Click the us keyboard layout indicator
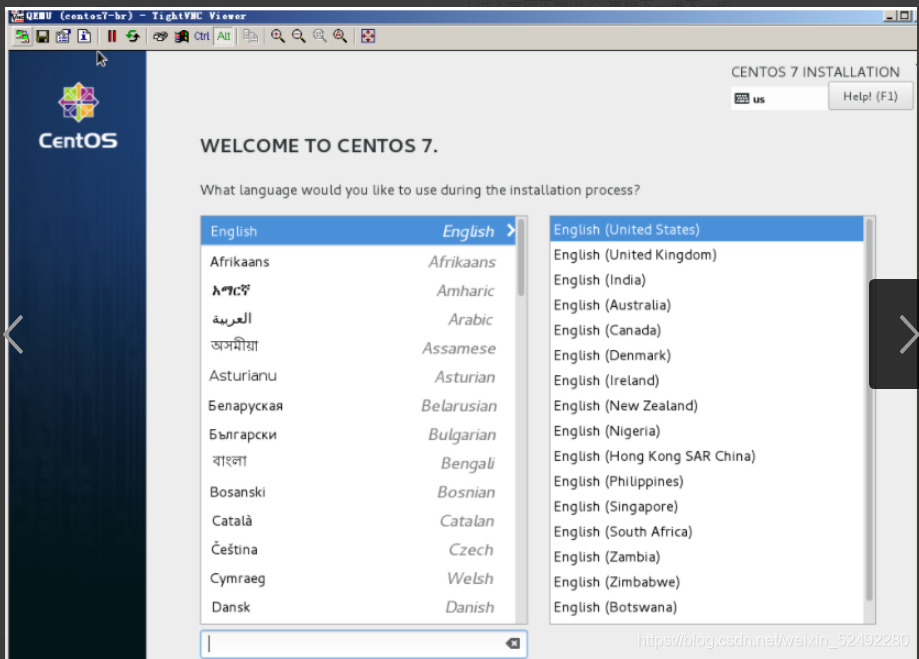Viewport: 919px width, 659px height. (x=779, y=98)
